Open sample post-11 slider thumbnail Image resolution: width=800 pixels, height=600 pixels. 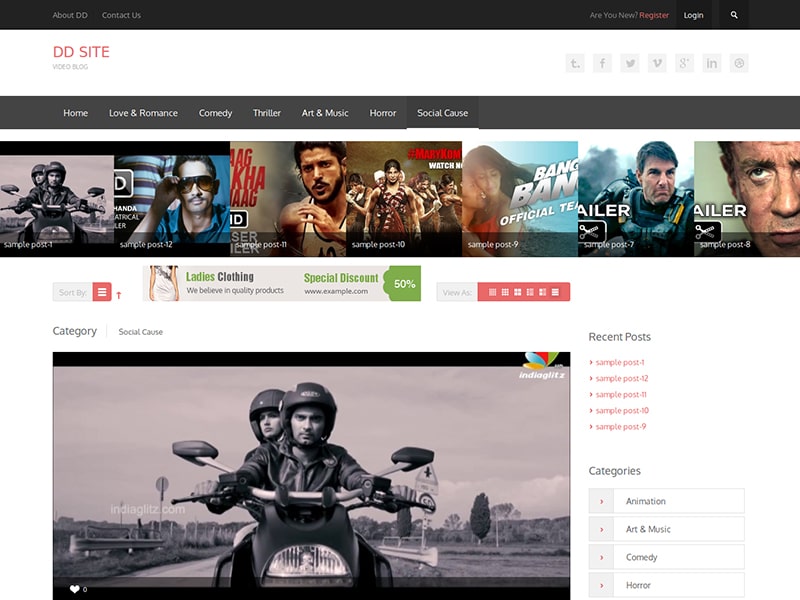coord(288,199)
